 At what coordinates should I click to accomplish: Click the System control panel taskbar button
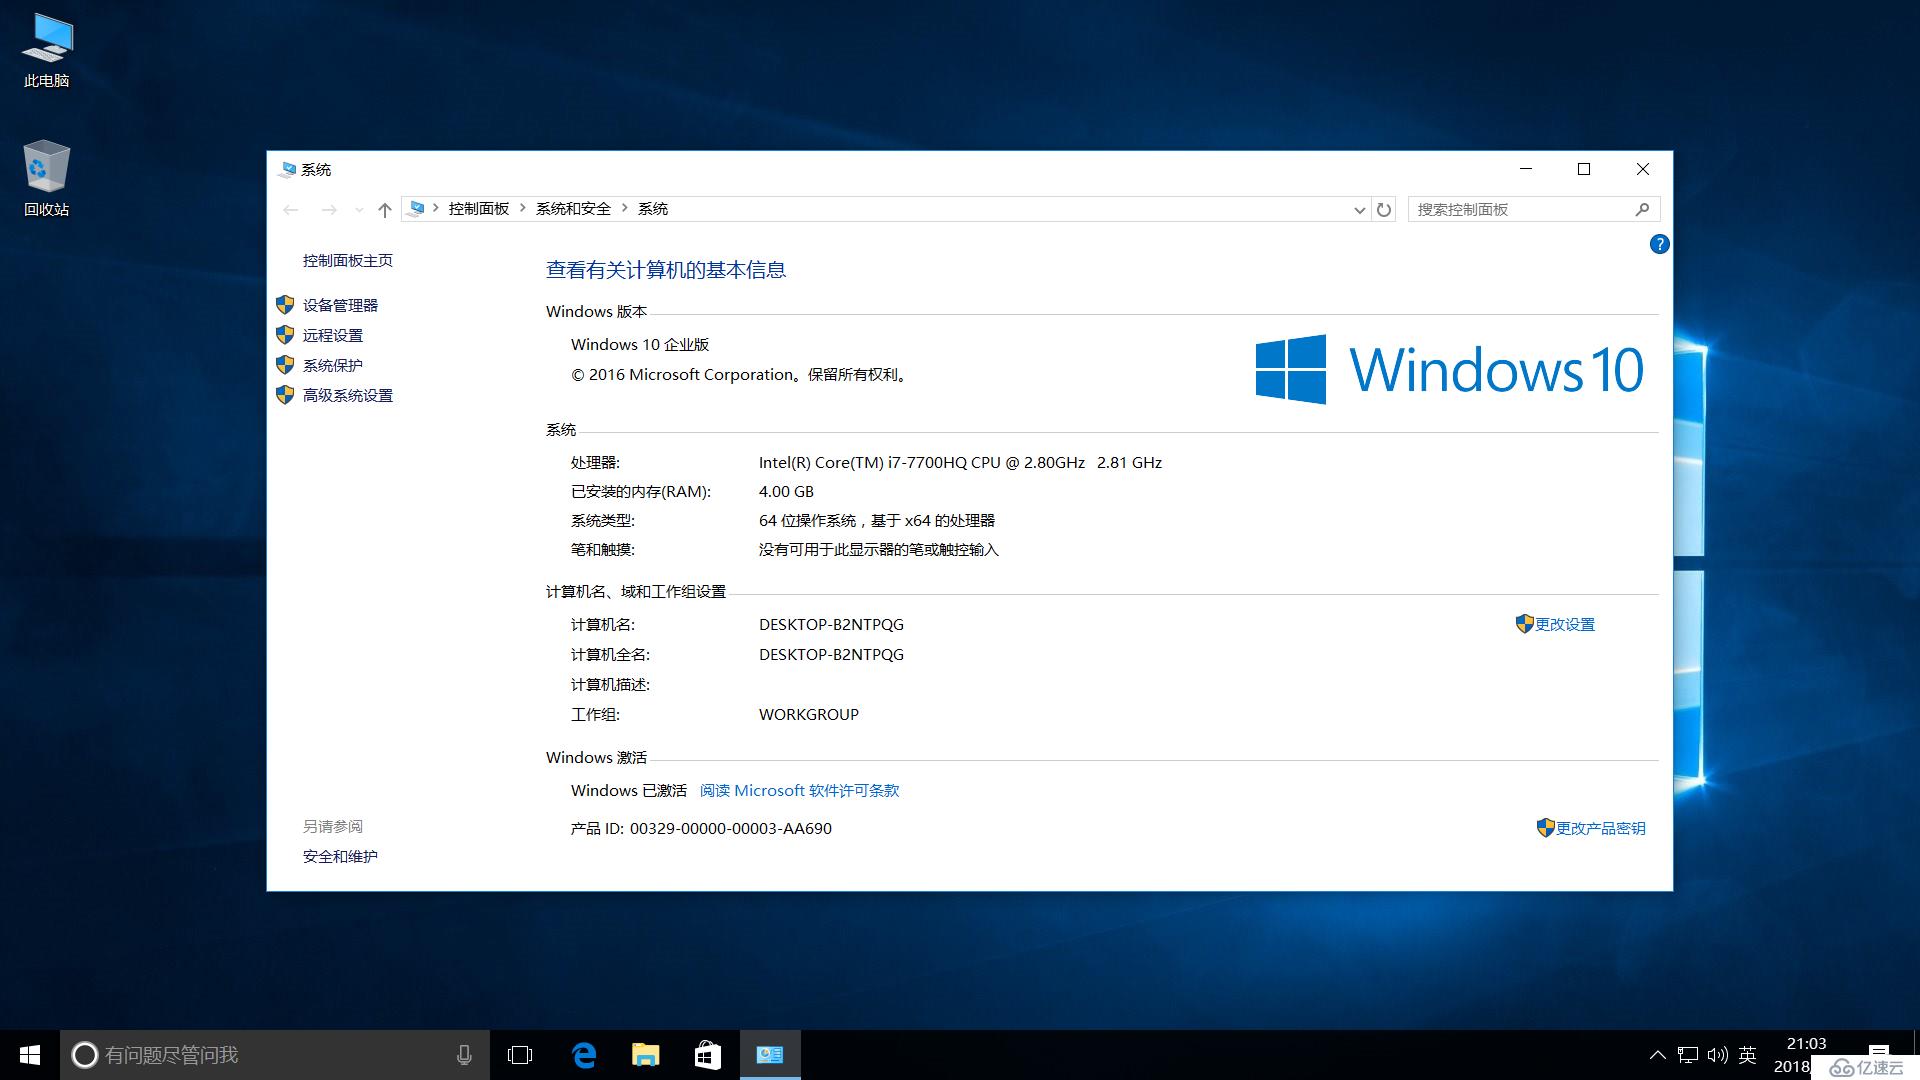pos(770,1055)
